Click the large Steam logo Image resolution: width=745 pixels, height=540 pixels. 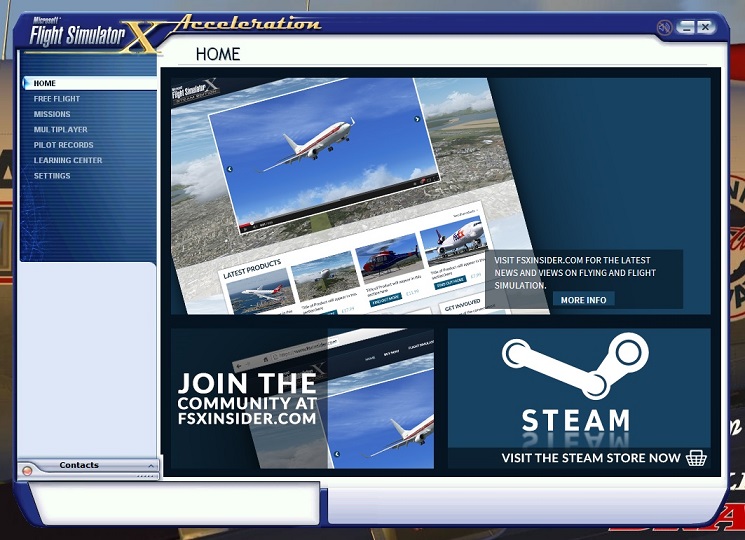coord(576,366)
